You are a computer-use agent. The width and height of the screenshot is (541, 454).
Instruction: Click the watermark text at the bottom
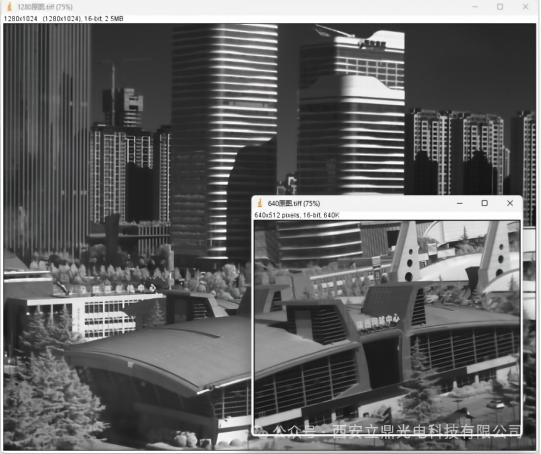coord(397,431)
